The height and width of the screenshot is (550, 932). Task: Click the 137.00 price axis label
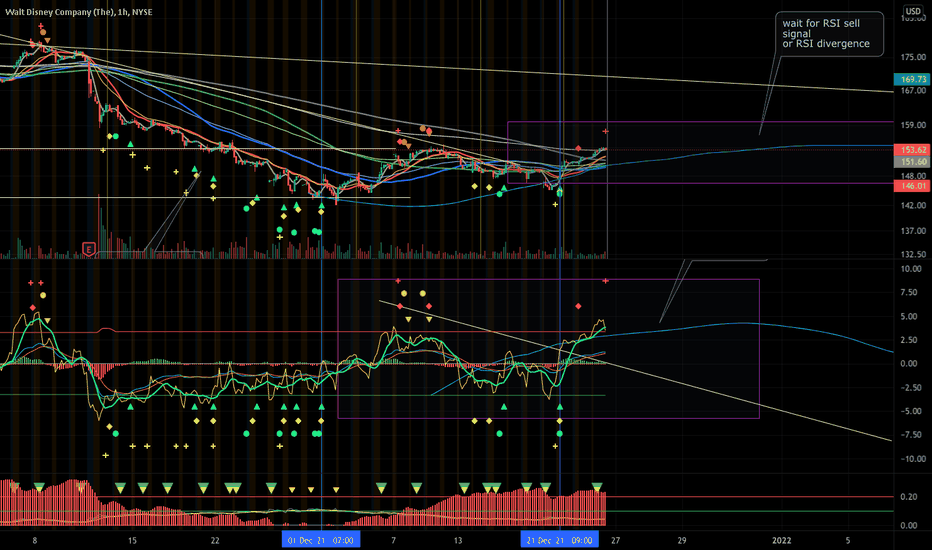pyautogui.click(x=914, y=231)
